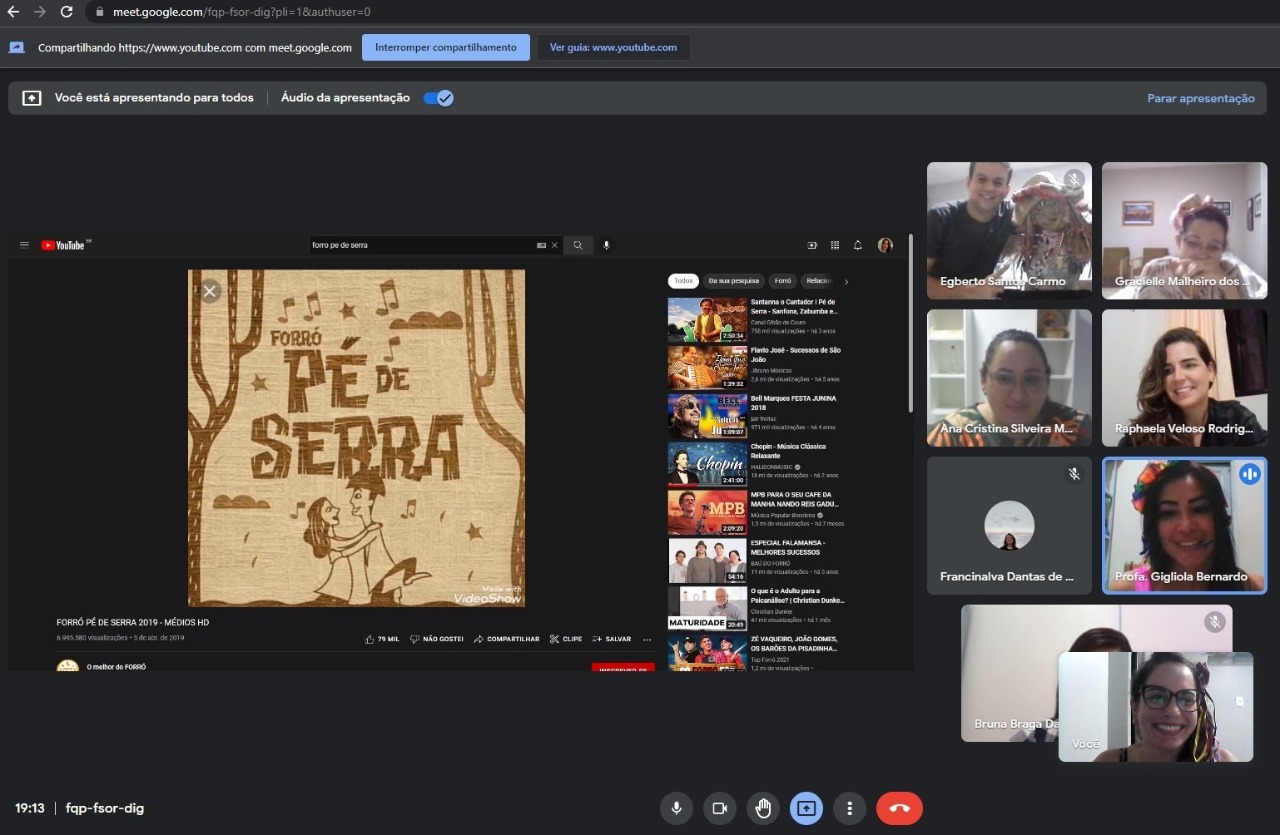Viewport: 1280px width, 835px height.
Task: Open the three-dot more actions under video
Action: point(647,639)
